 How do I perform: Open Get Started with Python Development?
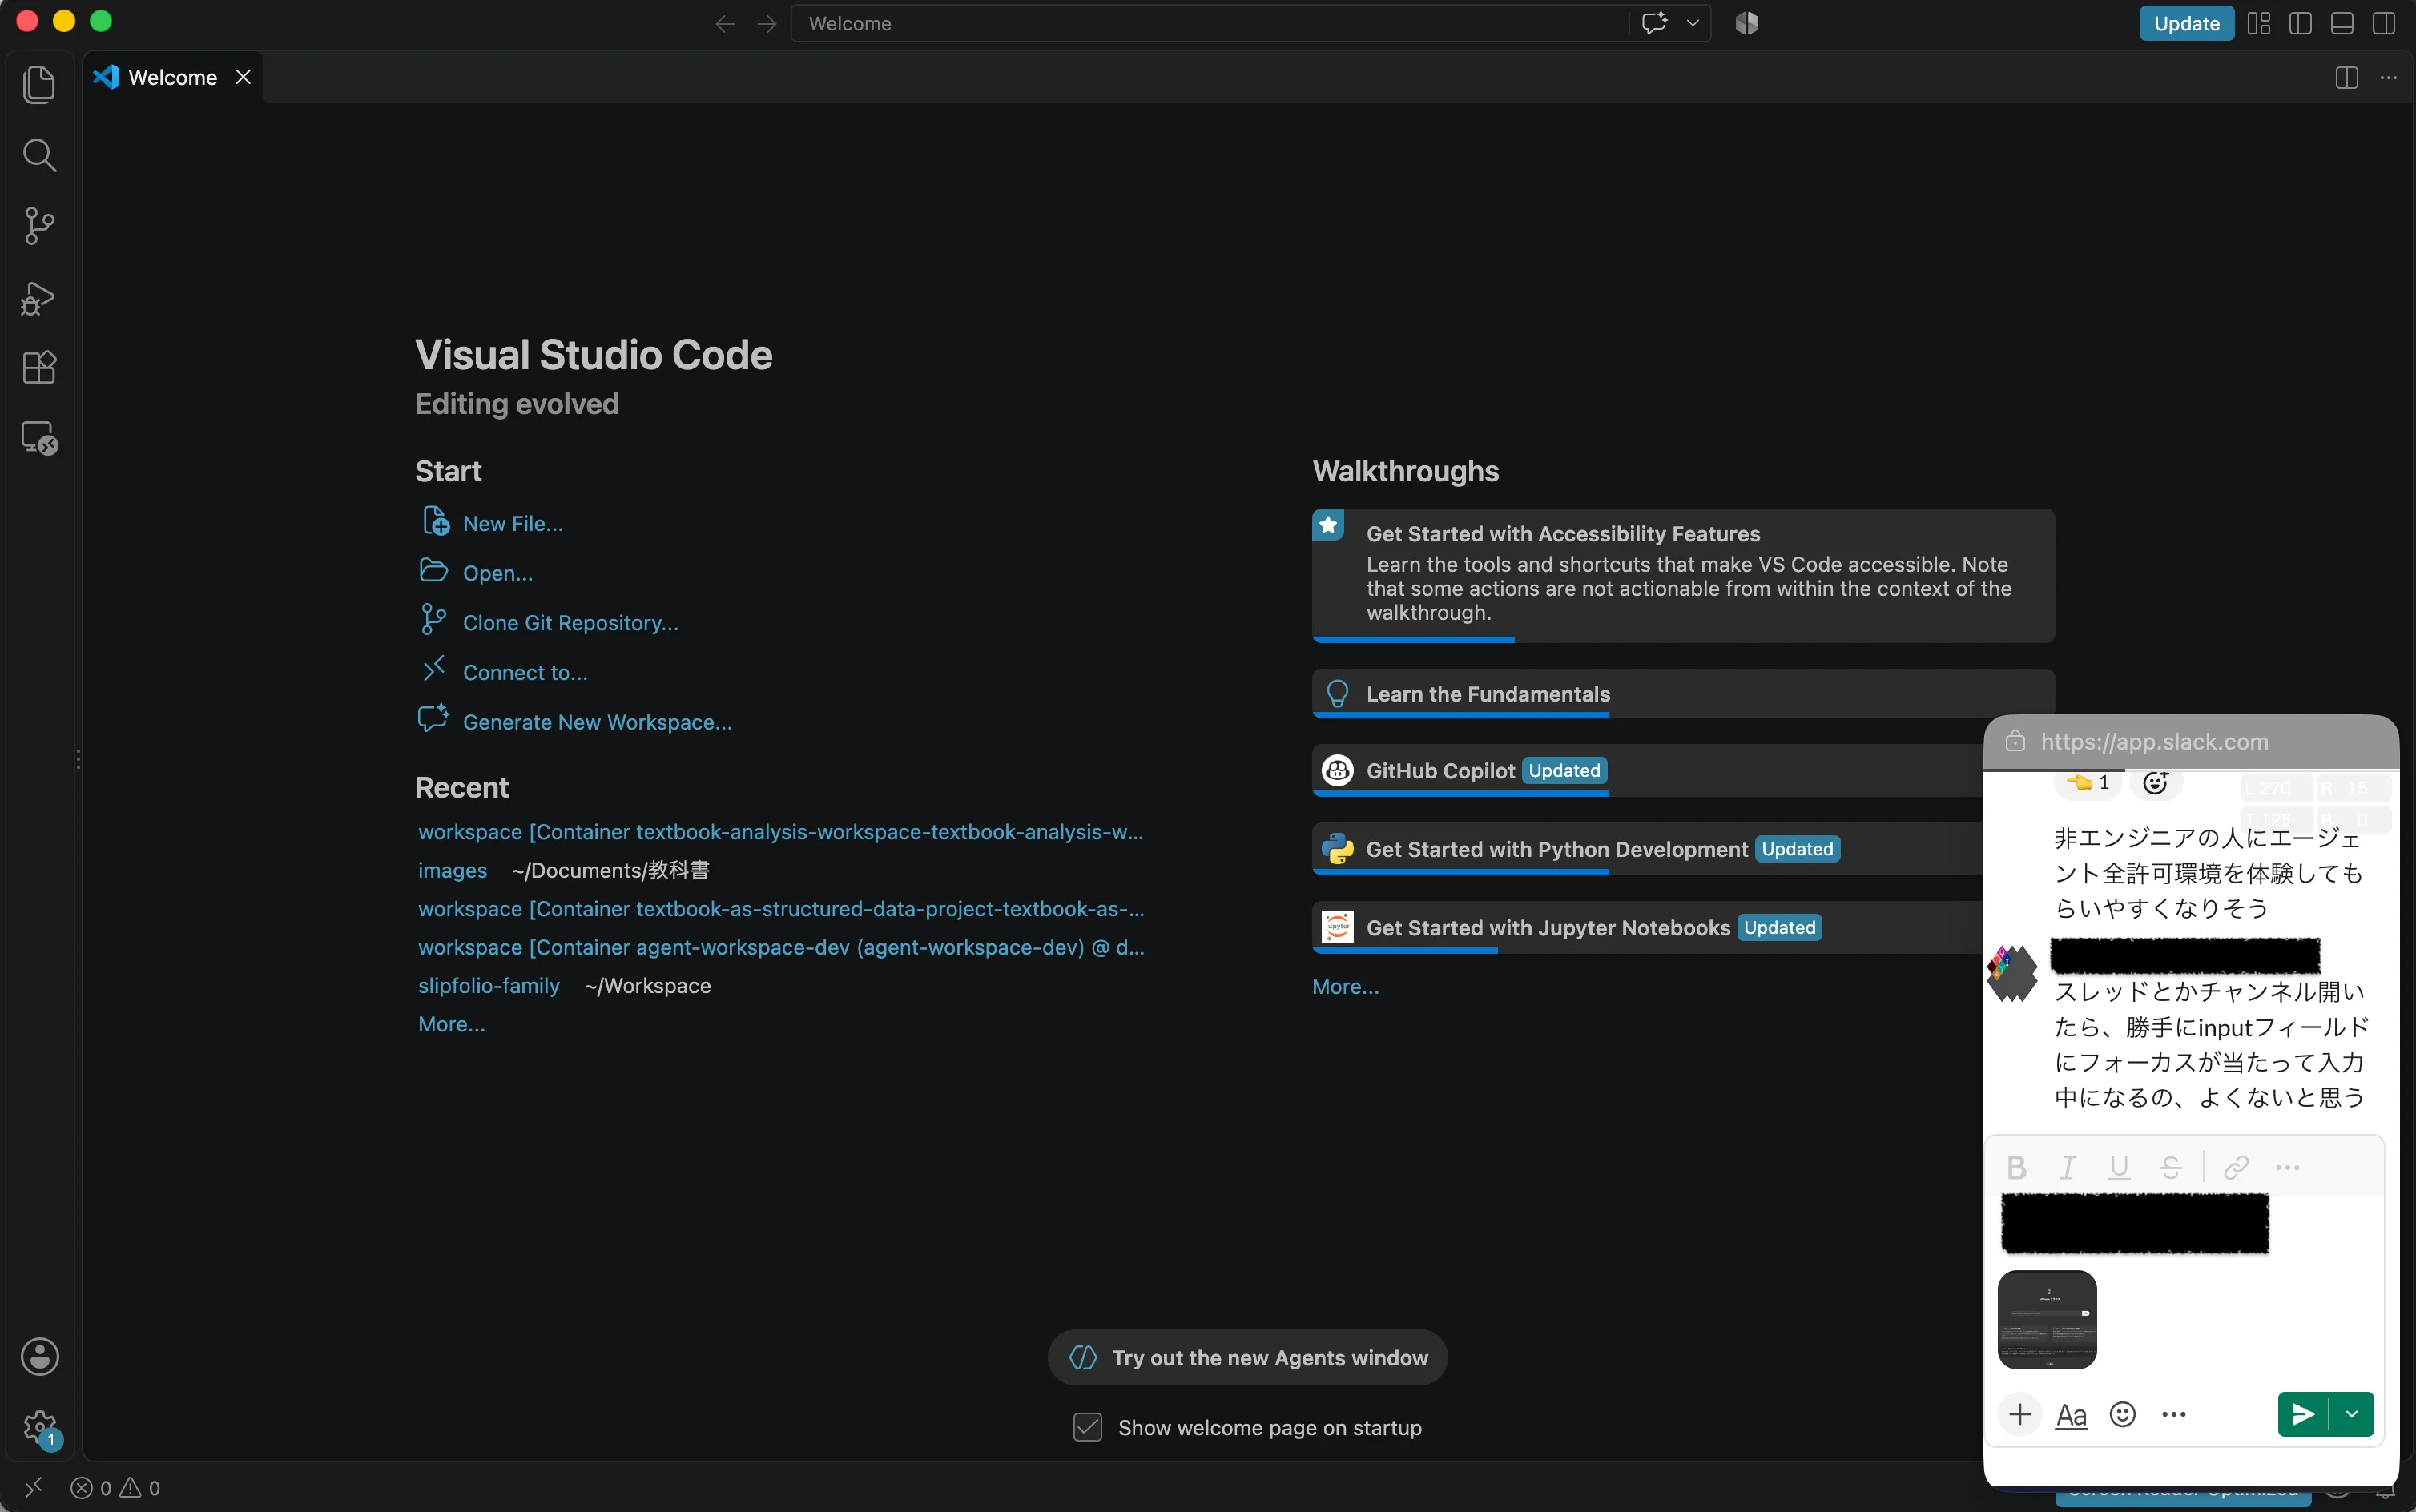[x=1647, y=849]
